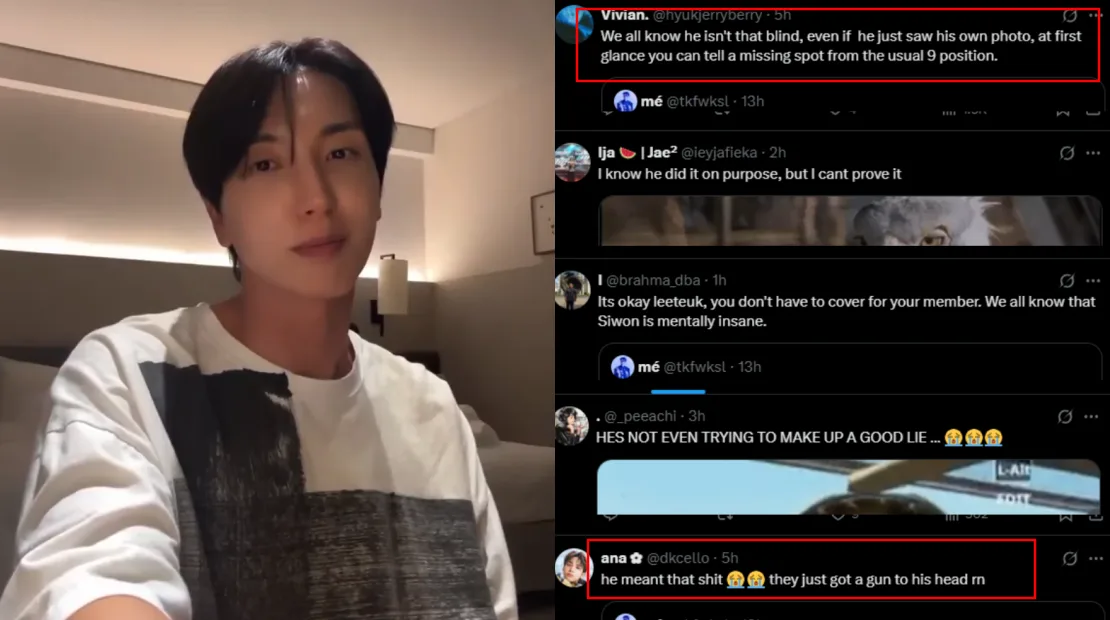Open more options on ana's tweet
The image size is (1110, 620).
click(1095, 558)
